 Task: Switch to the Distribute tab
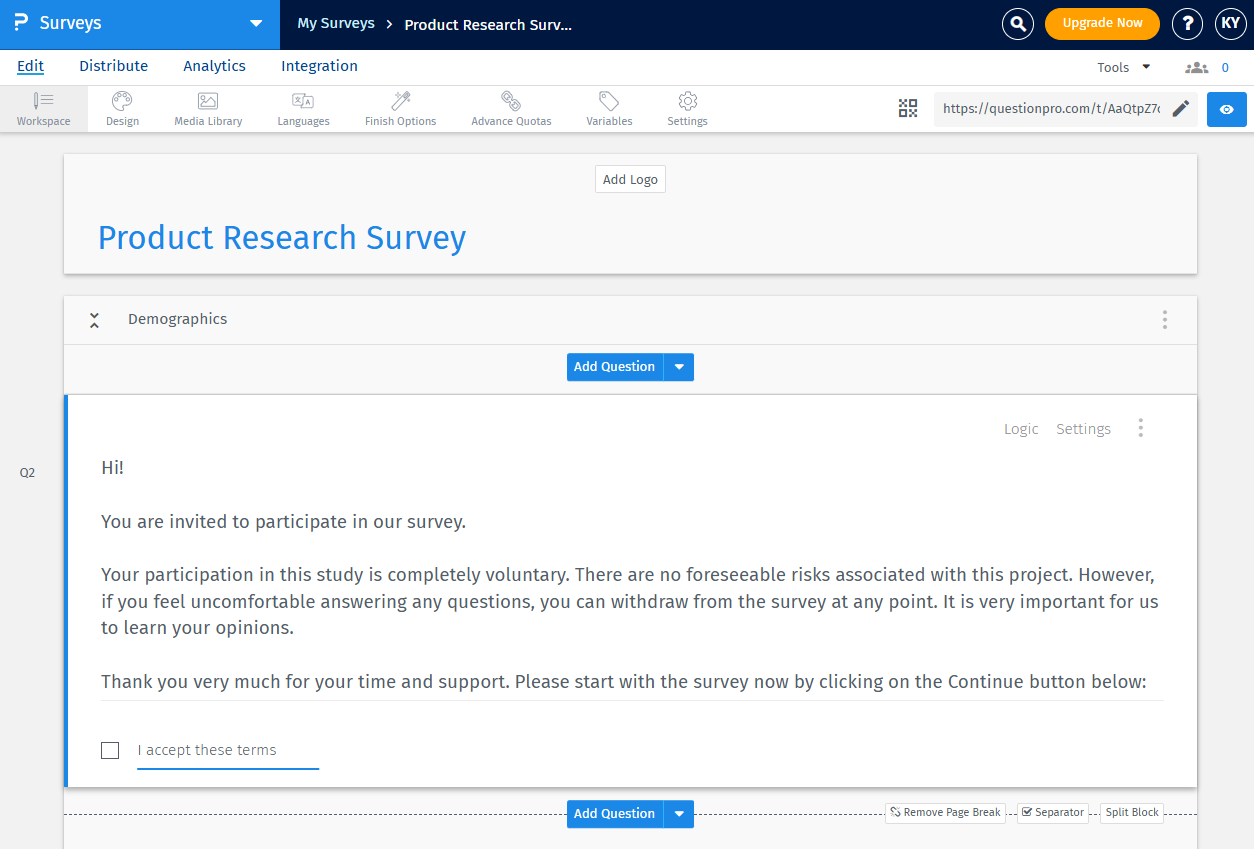(x=113, y=66)
